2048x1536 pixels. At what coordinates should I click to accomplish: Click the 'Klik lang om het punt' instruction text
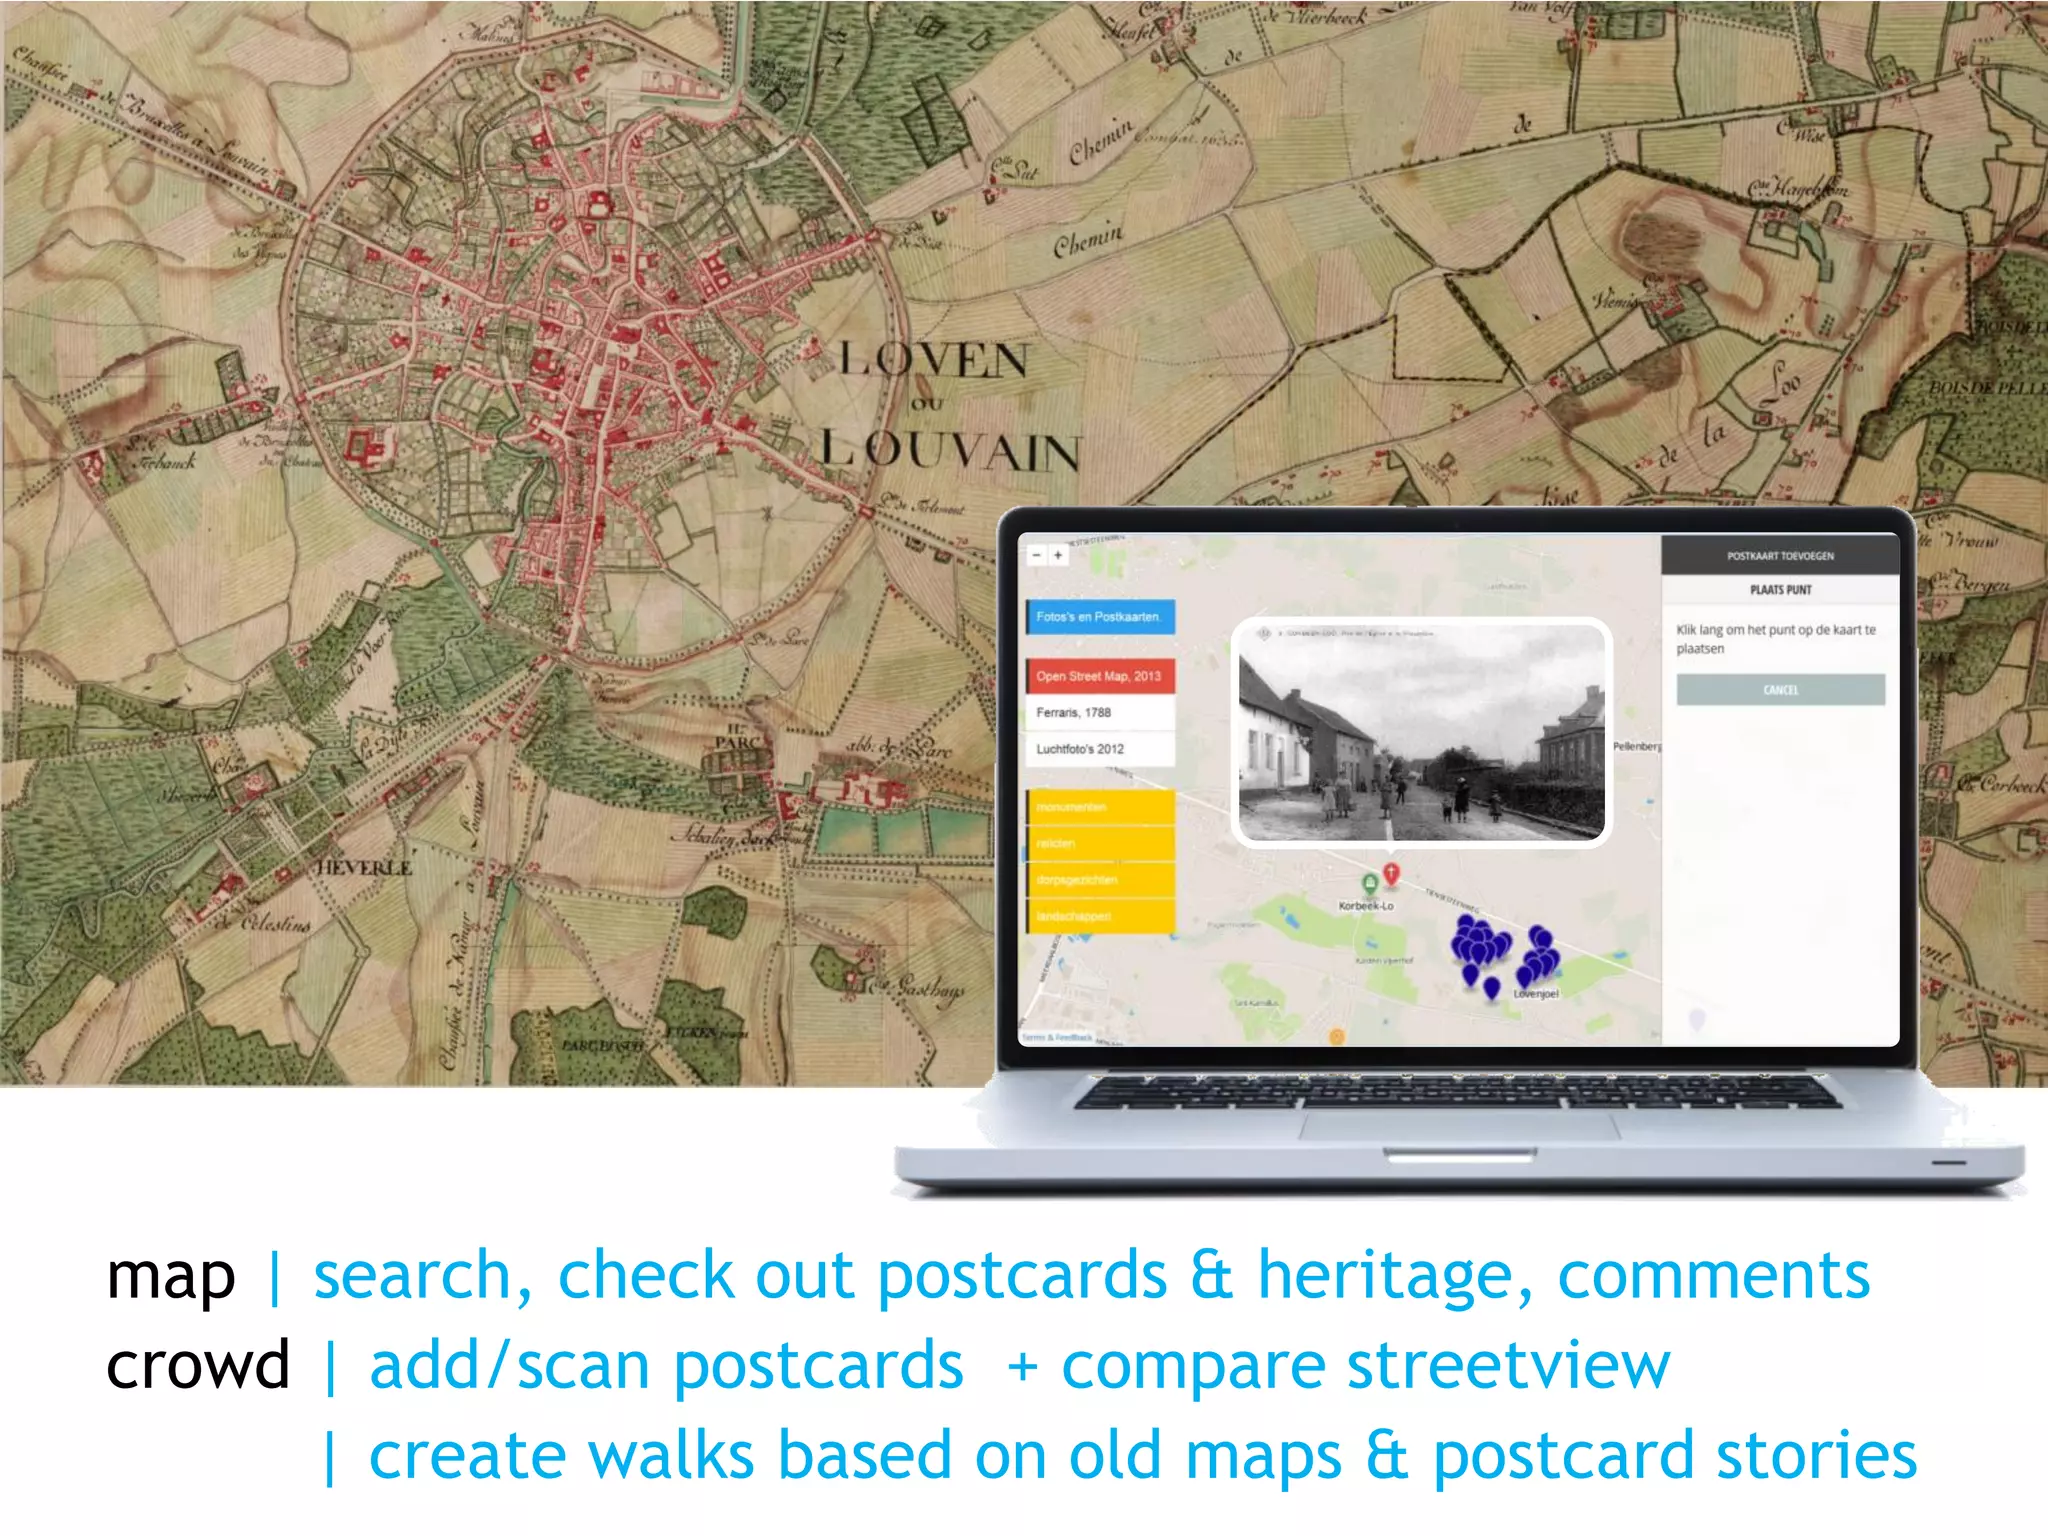pos(1776,639)
